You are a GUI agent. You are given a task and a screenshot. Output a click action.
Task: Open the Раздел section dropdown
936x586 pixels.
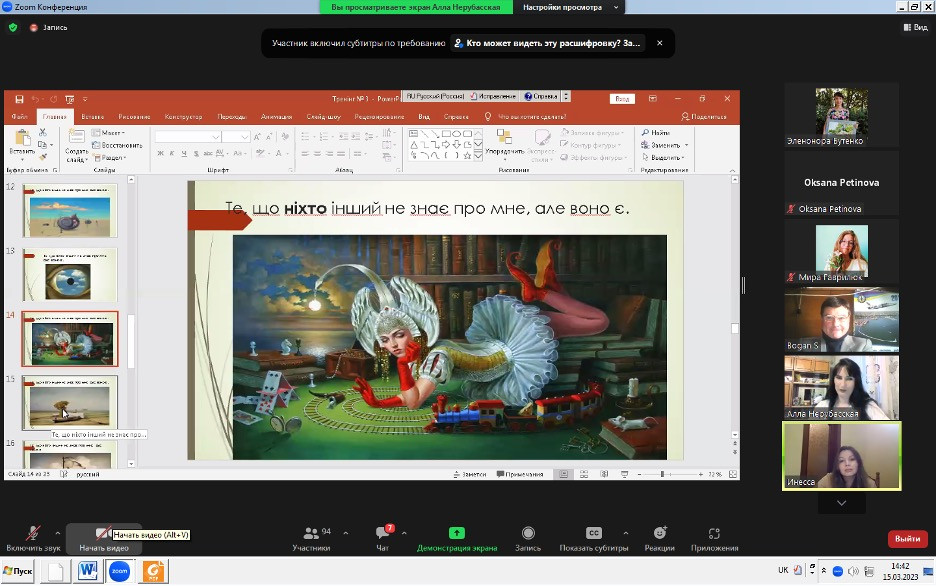pyautogui.click(x=110, y=158)
